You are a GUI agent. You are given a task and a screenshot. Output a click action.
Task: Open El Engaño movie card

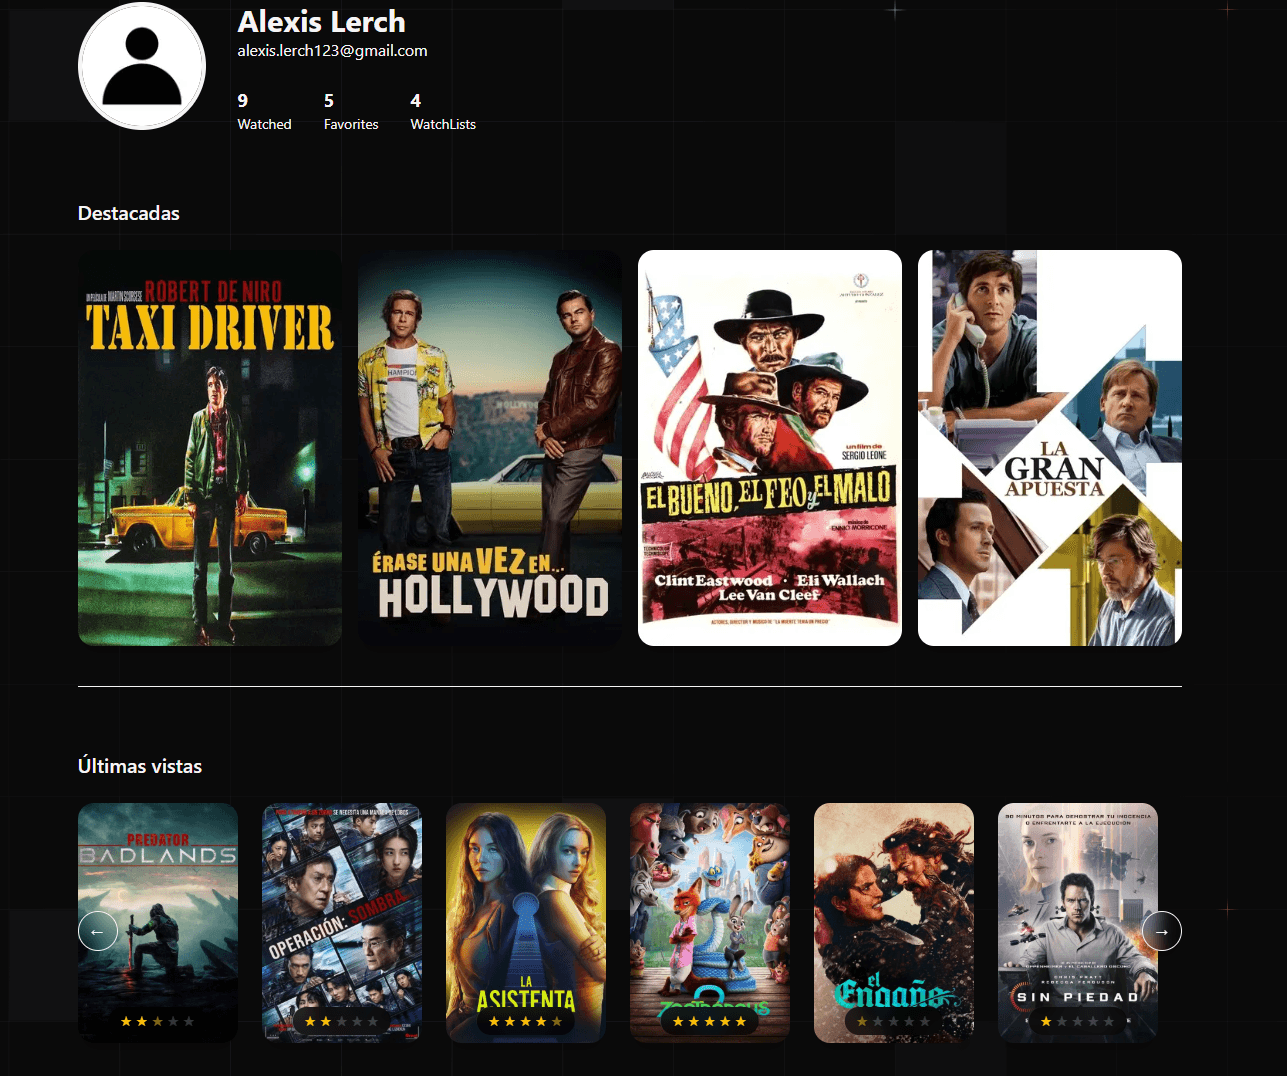point(894,900)
